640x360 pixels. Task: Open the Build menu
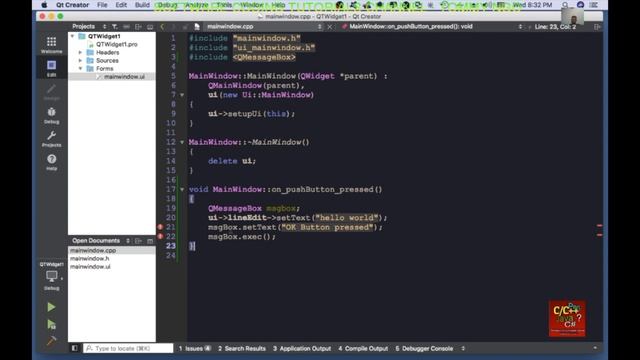(x=142, y=5)
